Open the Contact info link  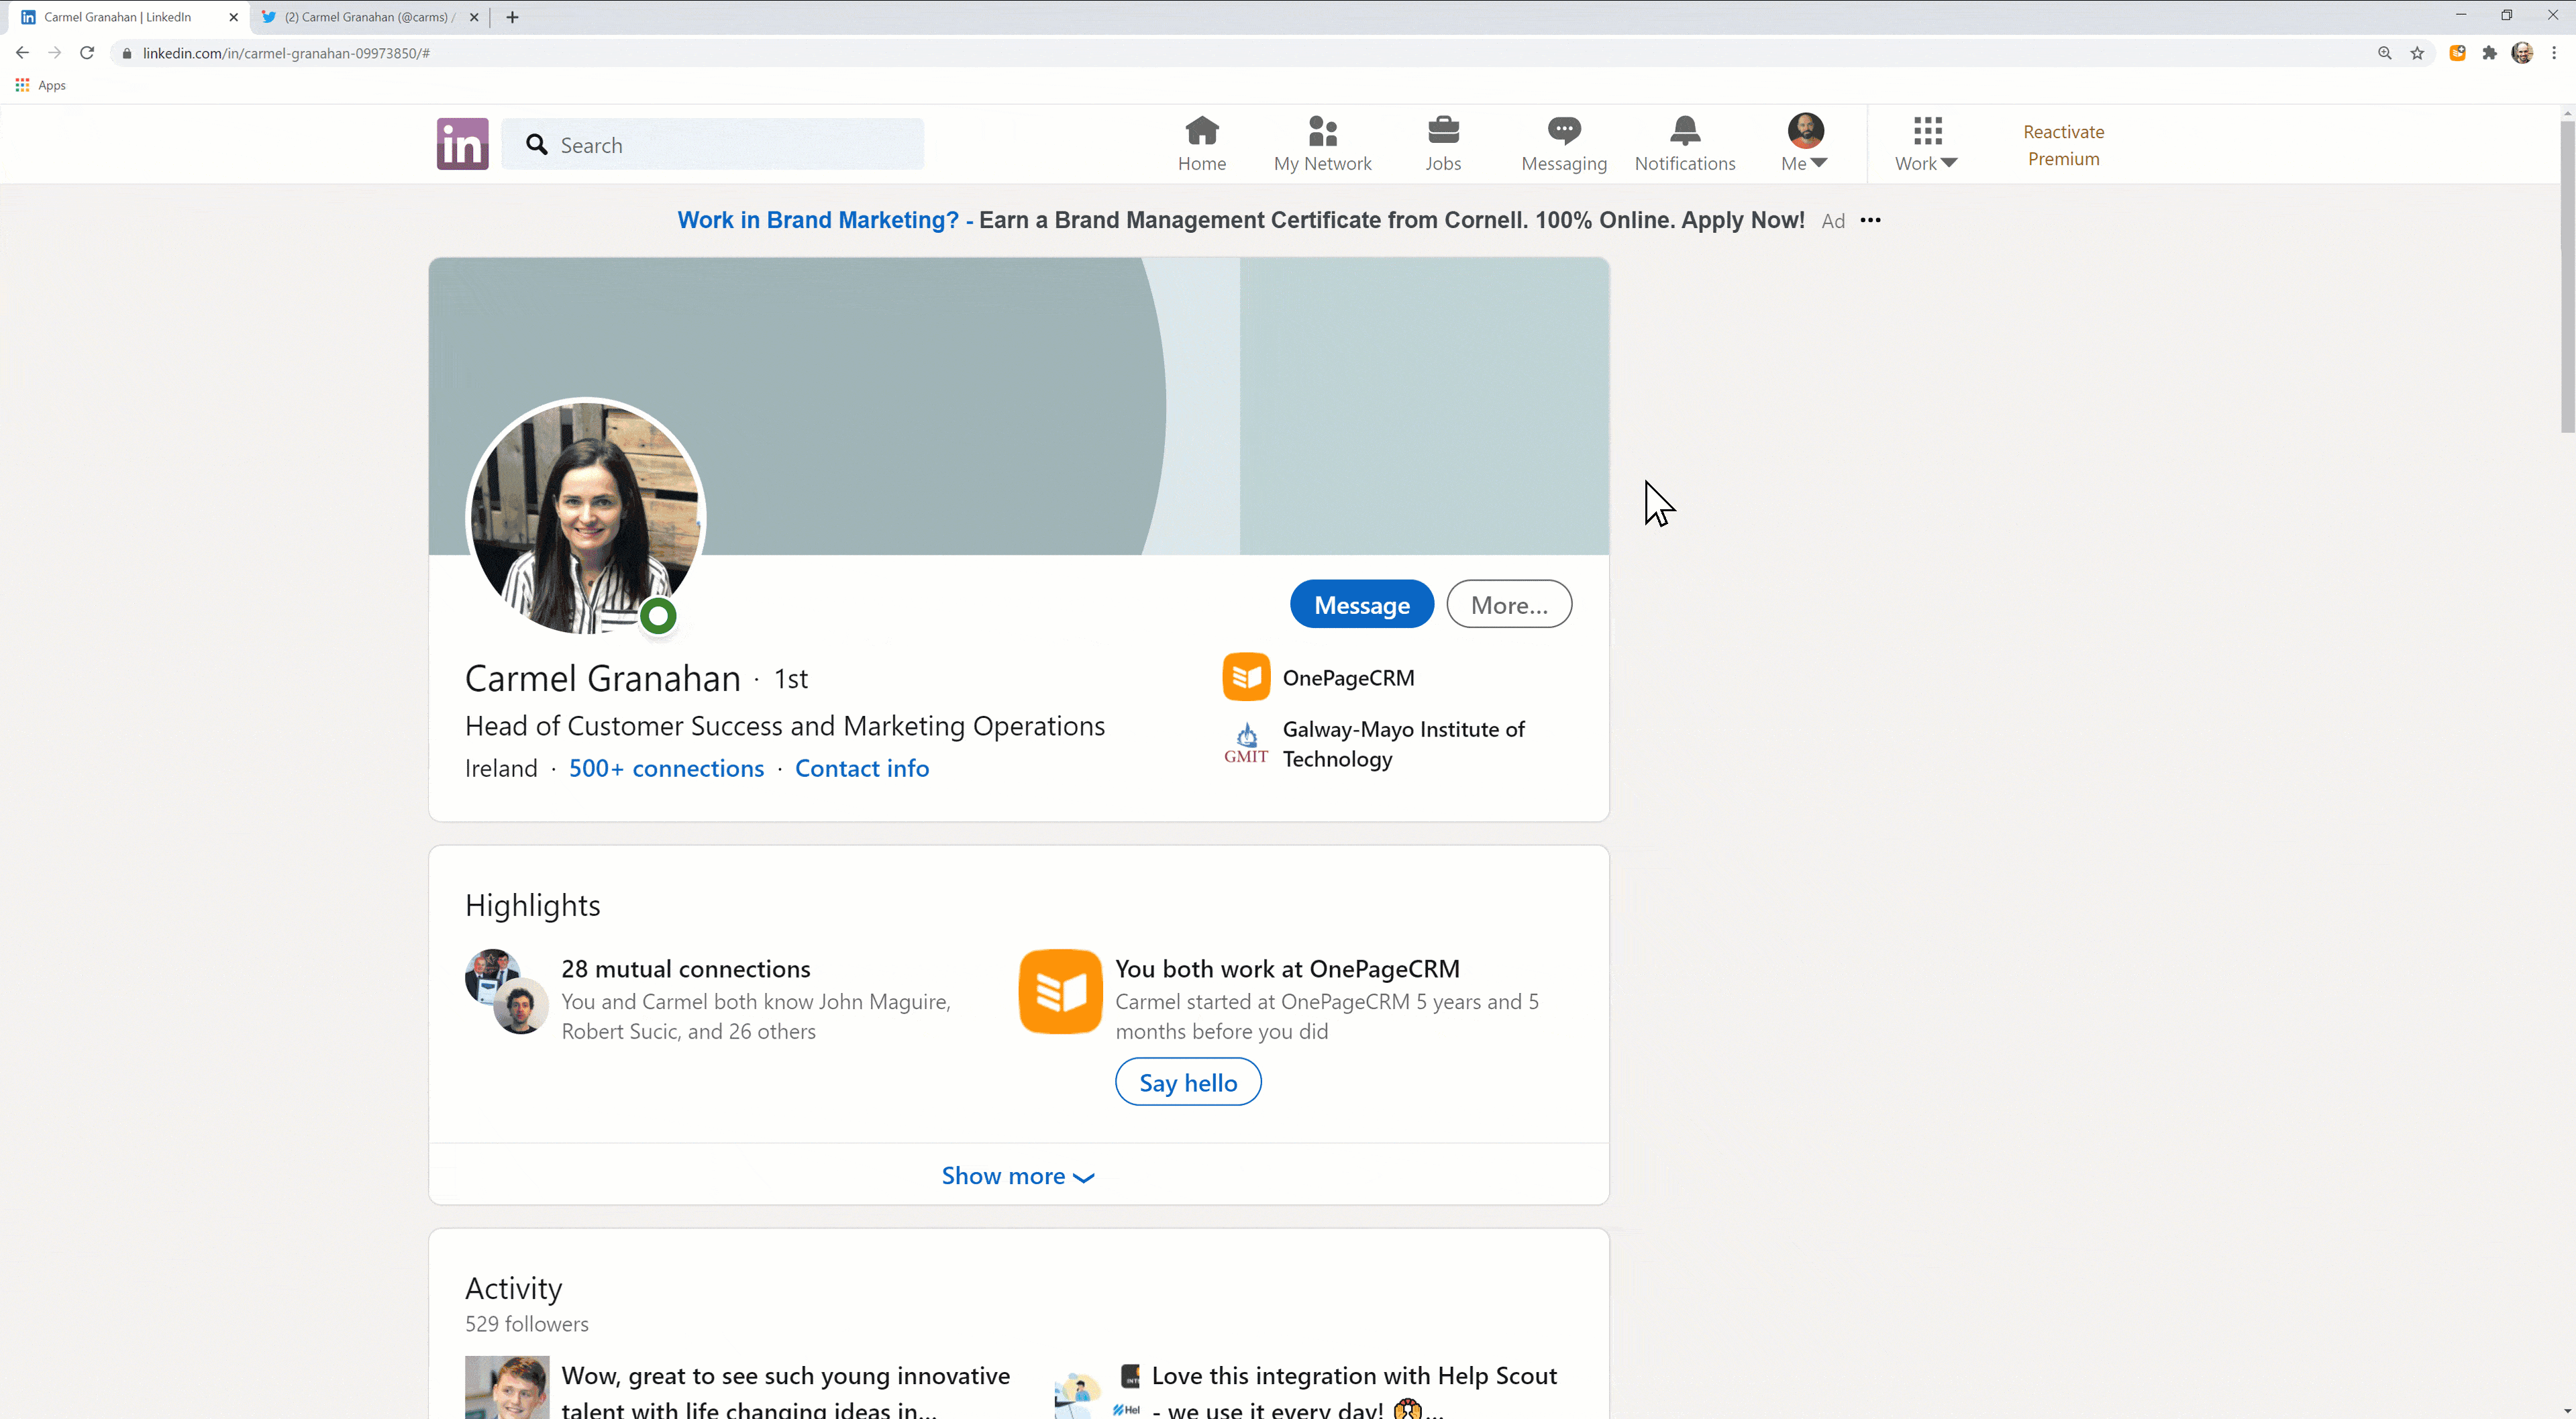862,768
